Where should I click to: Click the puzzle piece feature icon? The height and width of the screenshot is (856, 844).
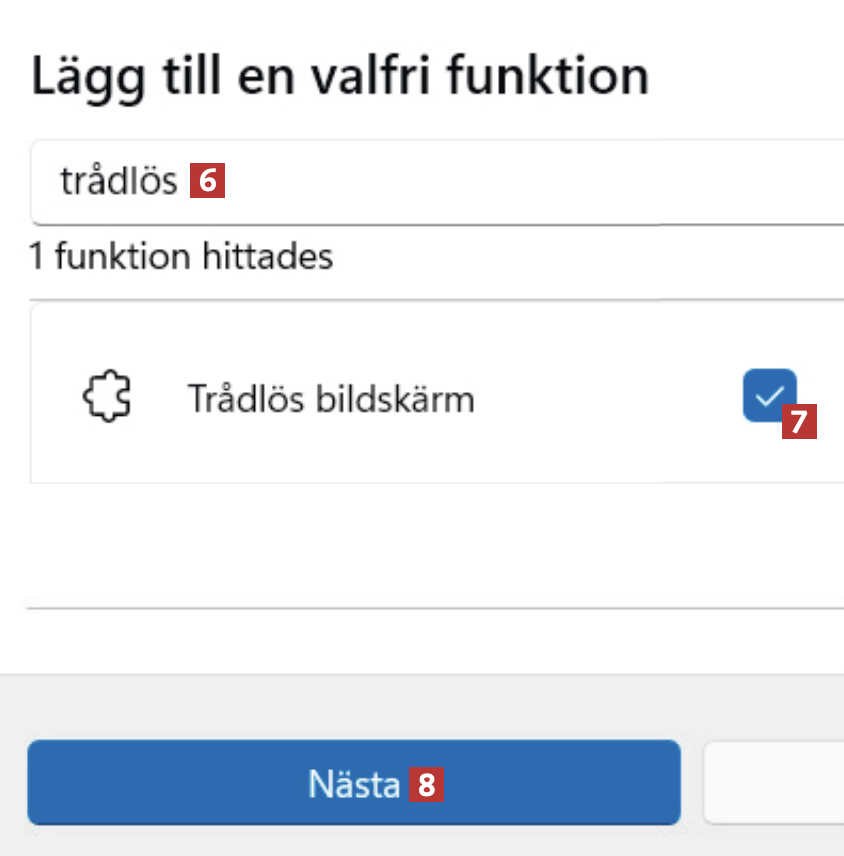[x=106, y=399]
